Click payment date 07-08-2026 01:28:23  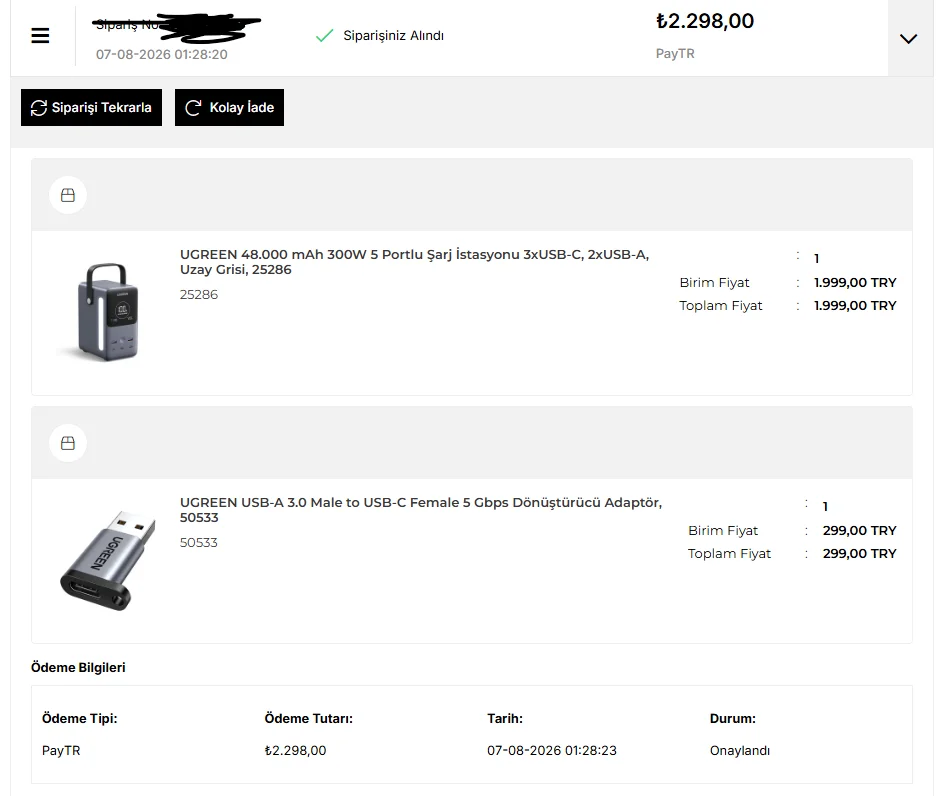click(x=552, y=750)
